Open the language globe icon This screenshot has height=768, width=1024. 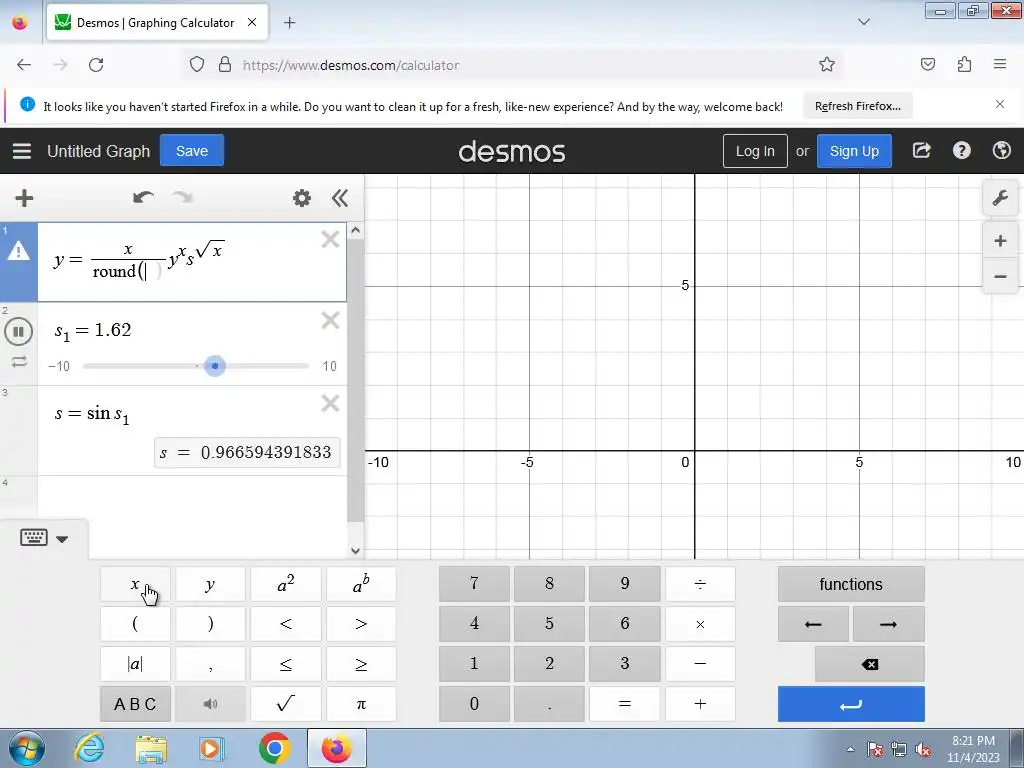tap(1001, 151)
